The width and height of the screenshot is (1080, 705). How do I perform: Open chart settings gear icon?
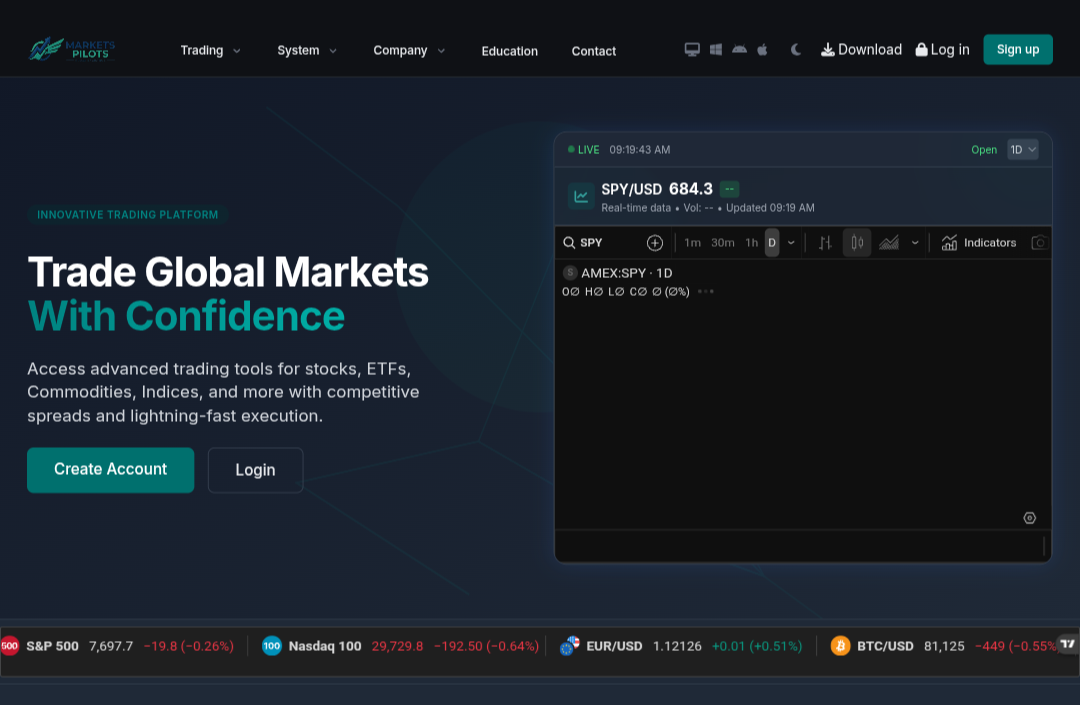(x=1030, y=518)
